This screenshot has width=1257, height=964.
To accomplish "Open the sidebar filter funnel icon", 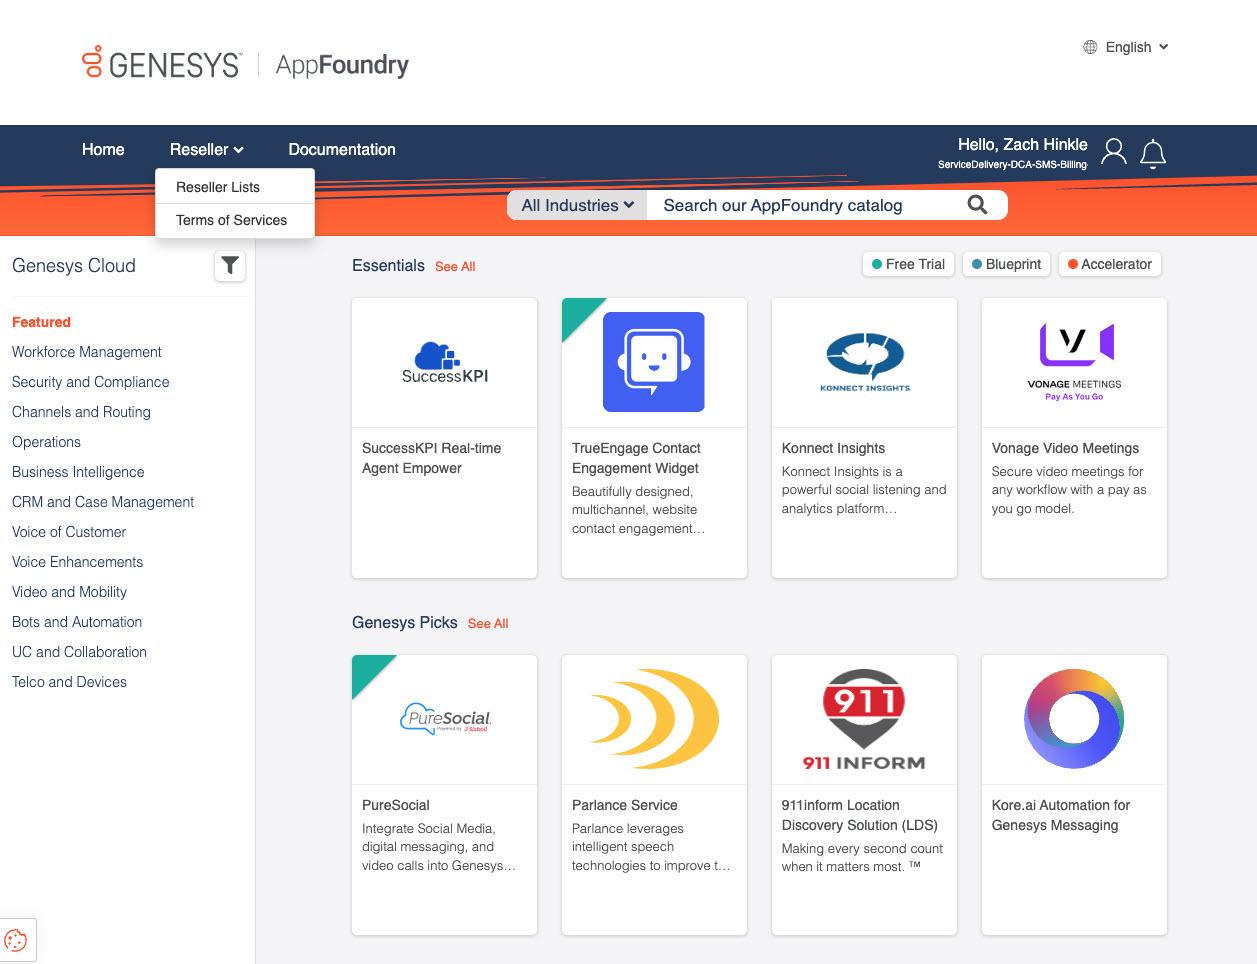I will tap(230, 266).
